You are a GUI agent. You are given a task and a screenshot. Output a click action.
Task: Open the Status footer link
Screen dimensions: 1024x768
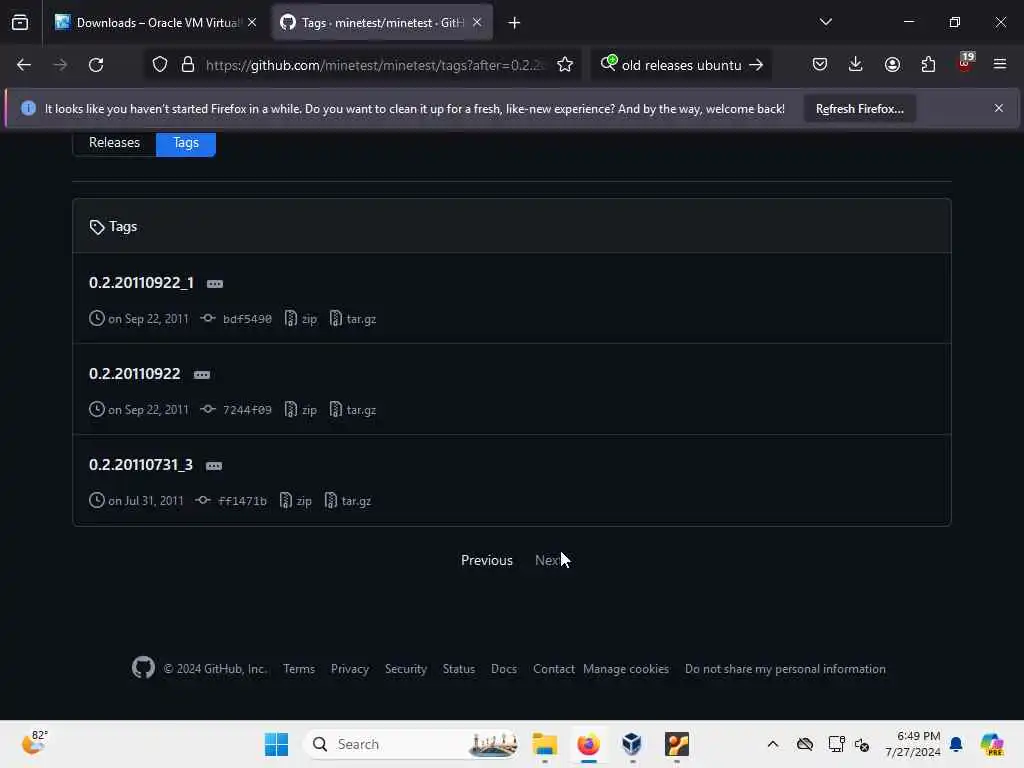pyautogui.click(x=458, y=669)
